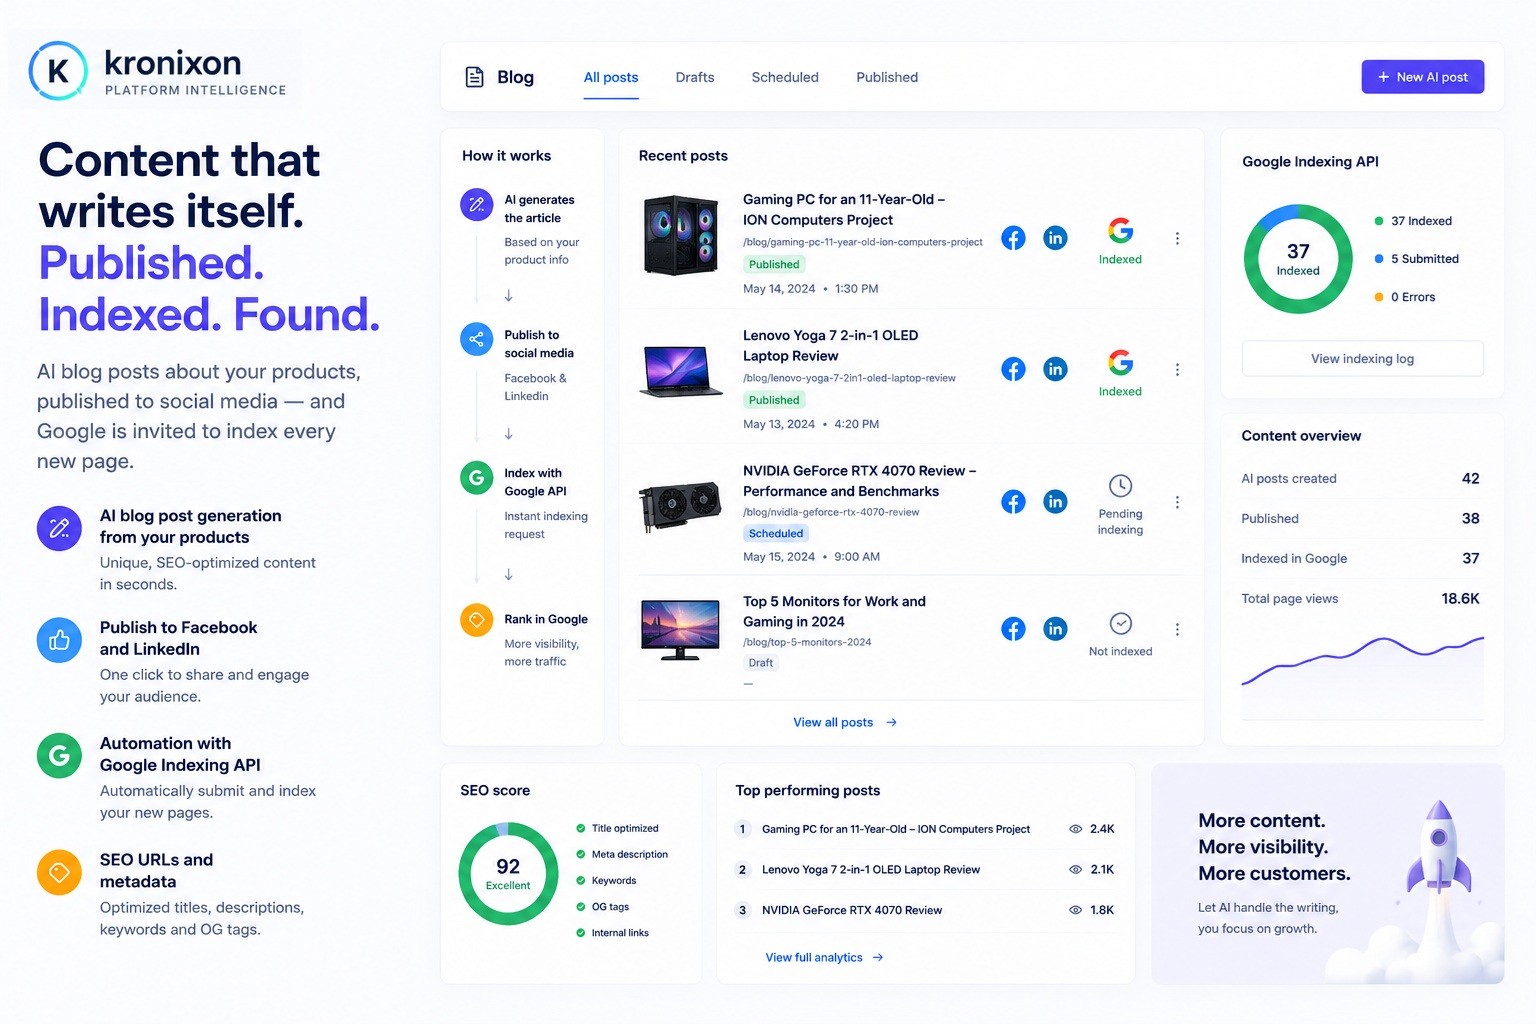The width and height of the screenshot is (1536, 1024).
Task: Open more options for Top 5 Monitors post
Action: click(x=1177, y=629)
